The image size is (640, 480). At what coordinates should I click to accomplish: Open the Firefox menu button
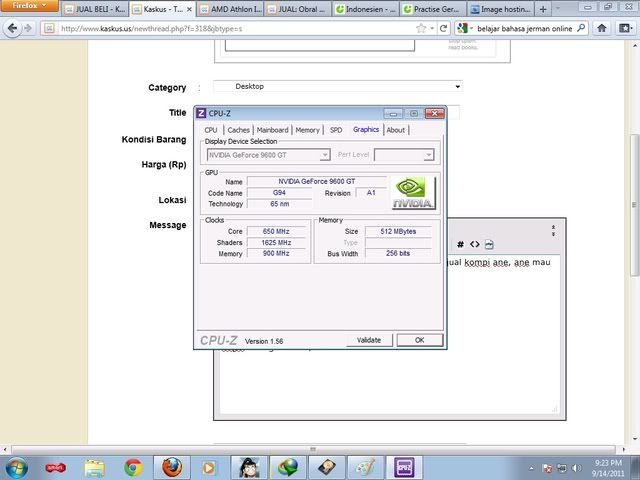point(29,6)
